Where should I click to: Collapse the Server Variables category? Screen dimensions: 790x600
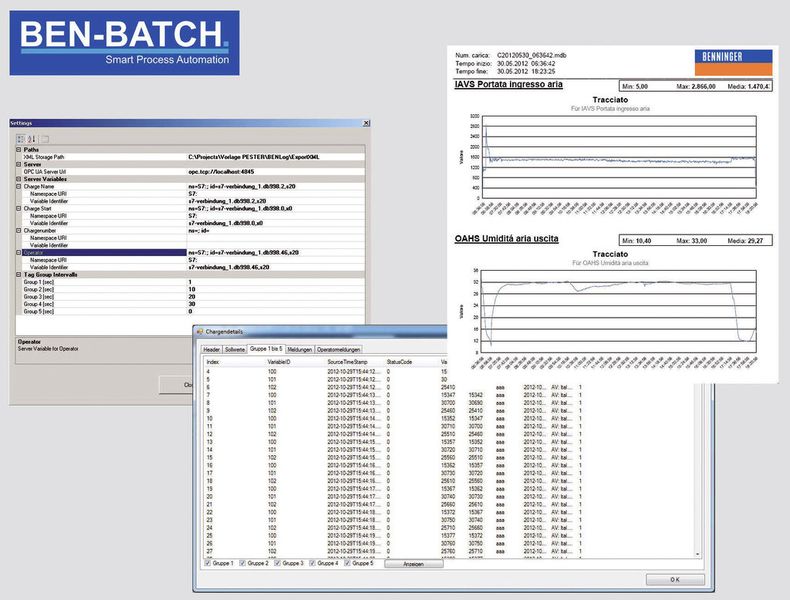coord(19,179)
